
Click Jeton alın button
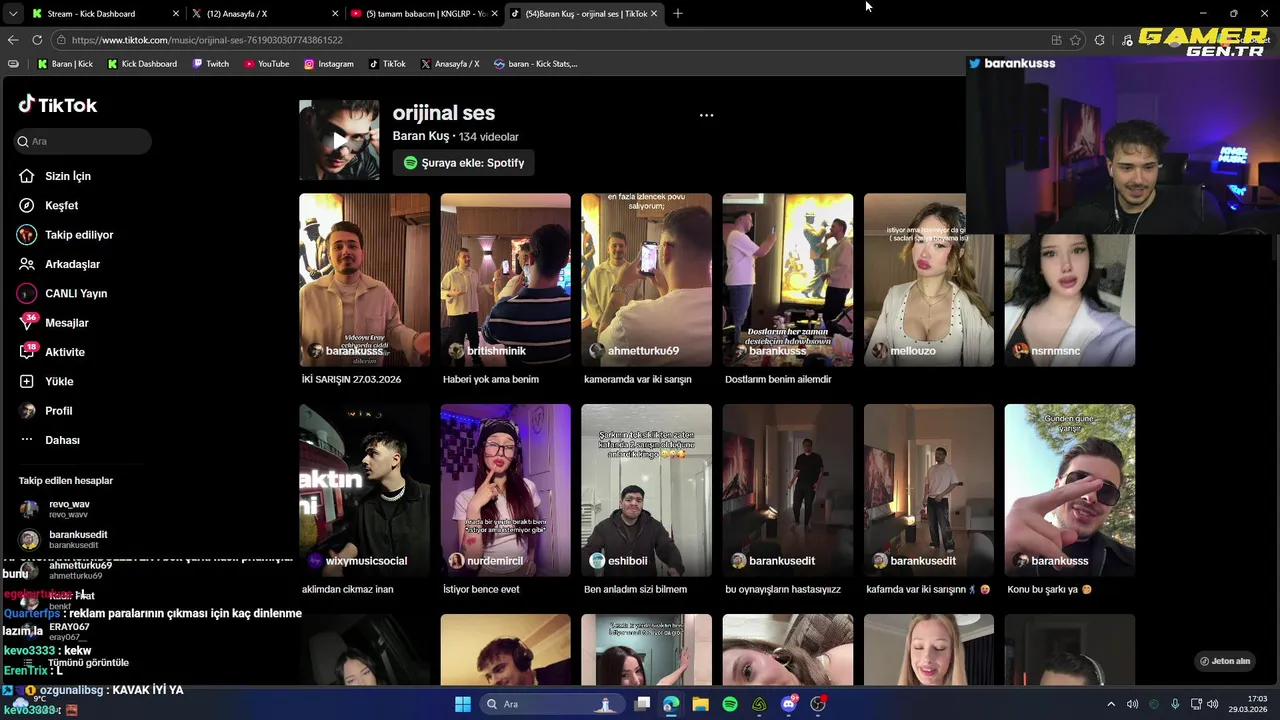[1225, 661]
